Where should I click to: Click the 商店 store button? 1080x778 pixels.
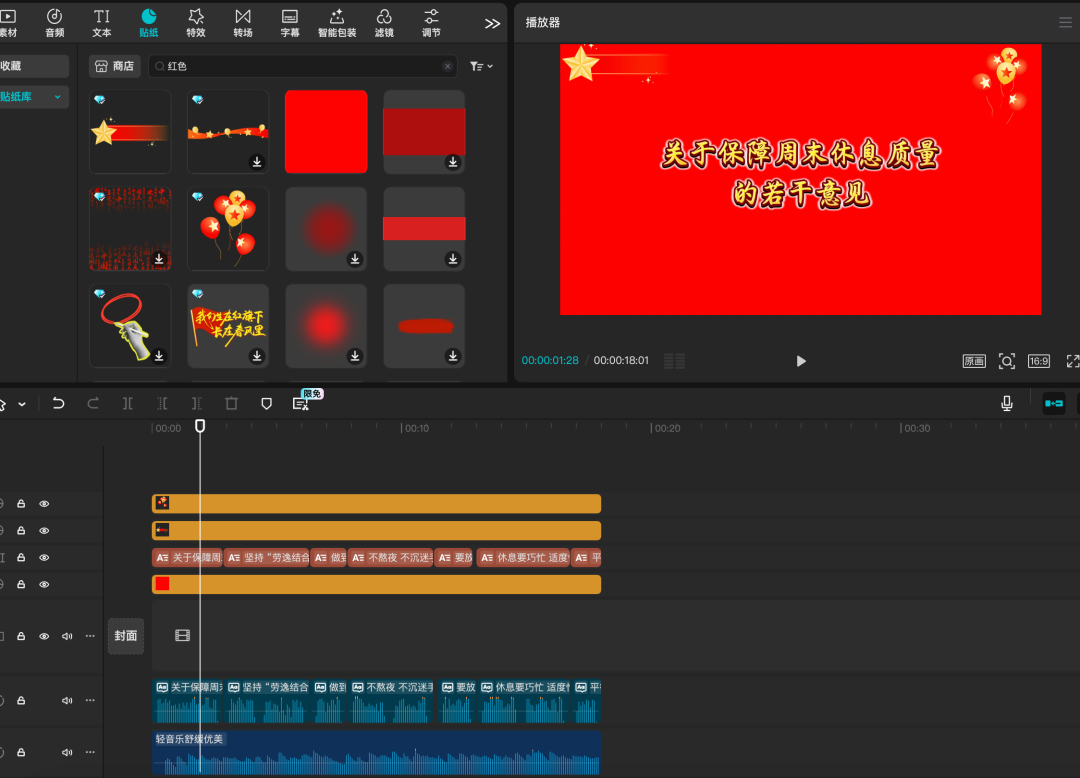[114, 66]
